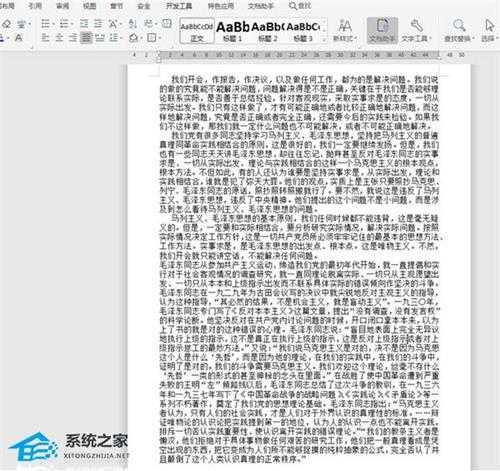Toggle align left

[45, 38]
